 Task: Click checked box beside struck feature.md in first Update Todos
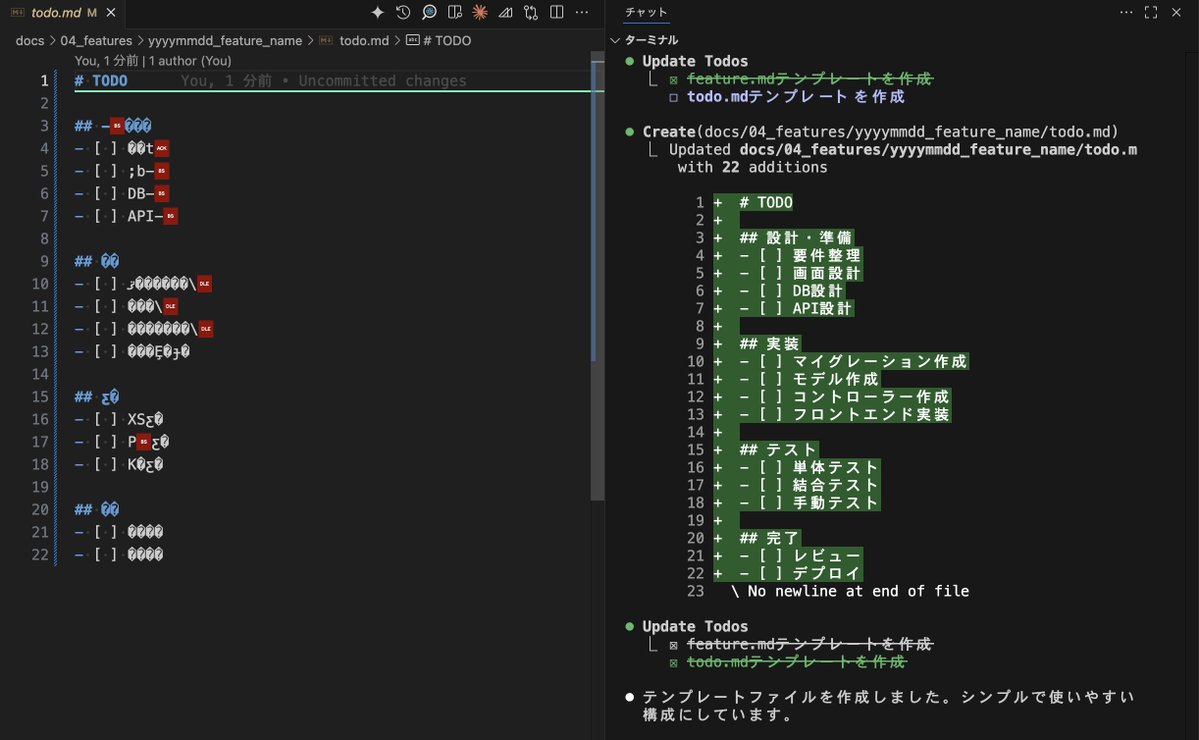pyautogui.click(x=674, y=80)
